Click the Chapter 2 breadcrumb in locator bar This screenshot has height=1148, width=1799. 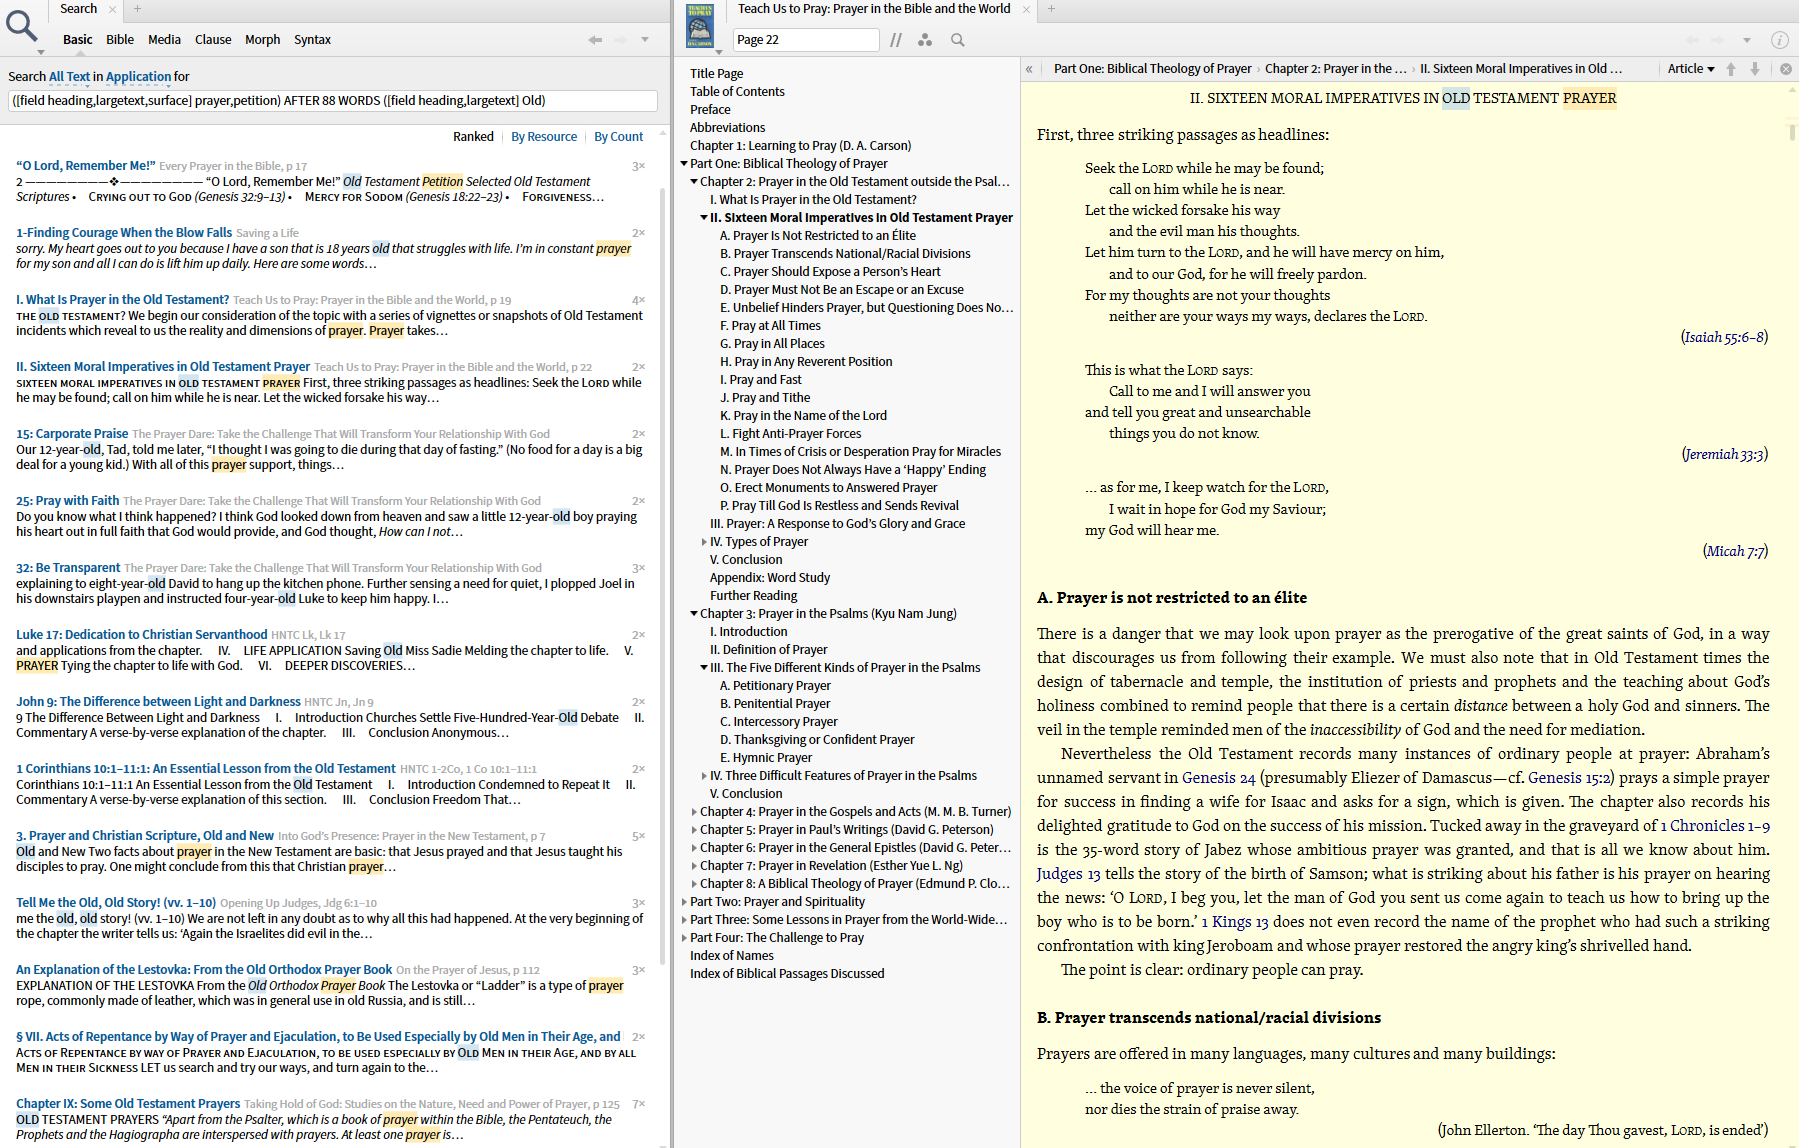(1335, 69)
